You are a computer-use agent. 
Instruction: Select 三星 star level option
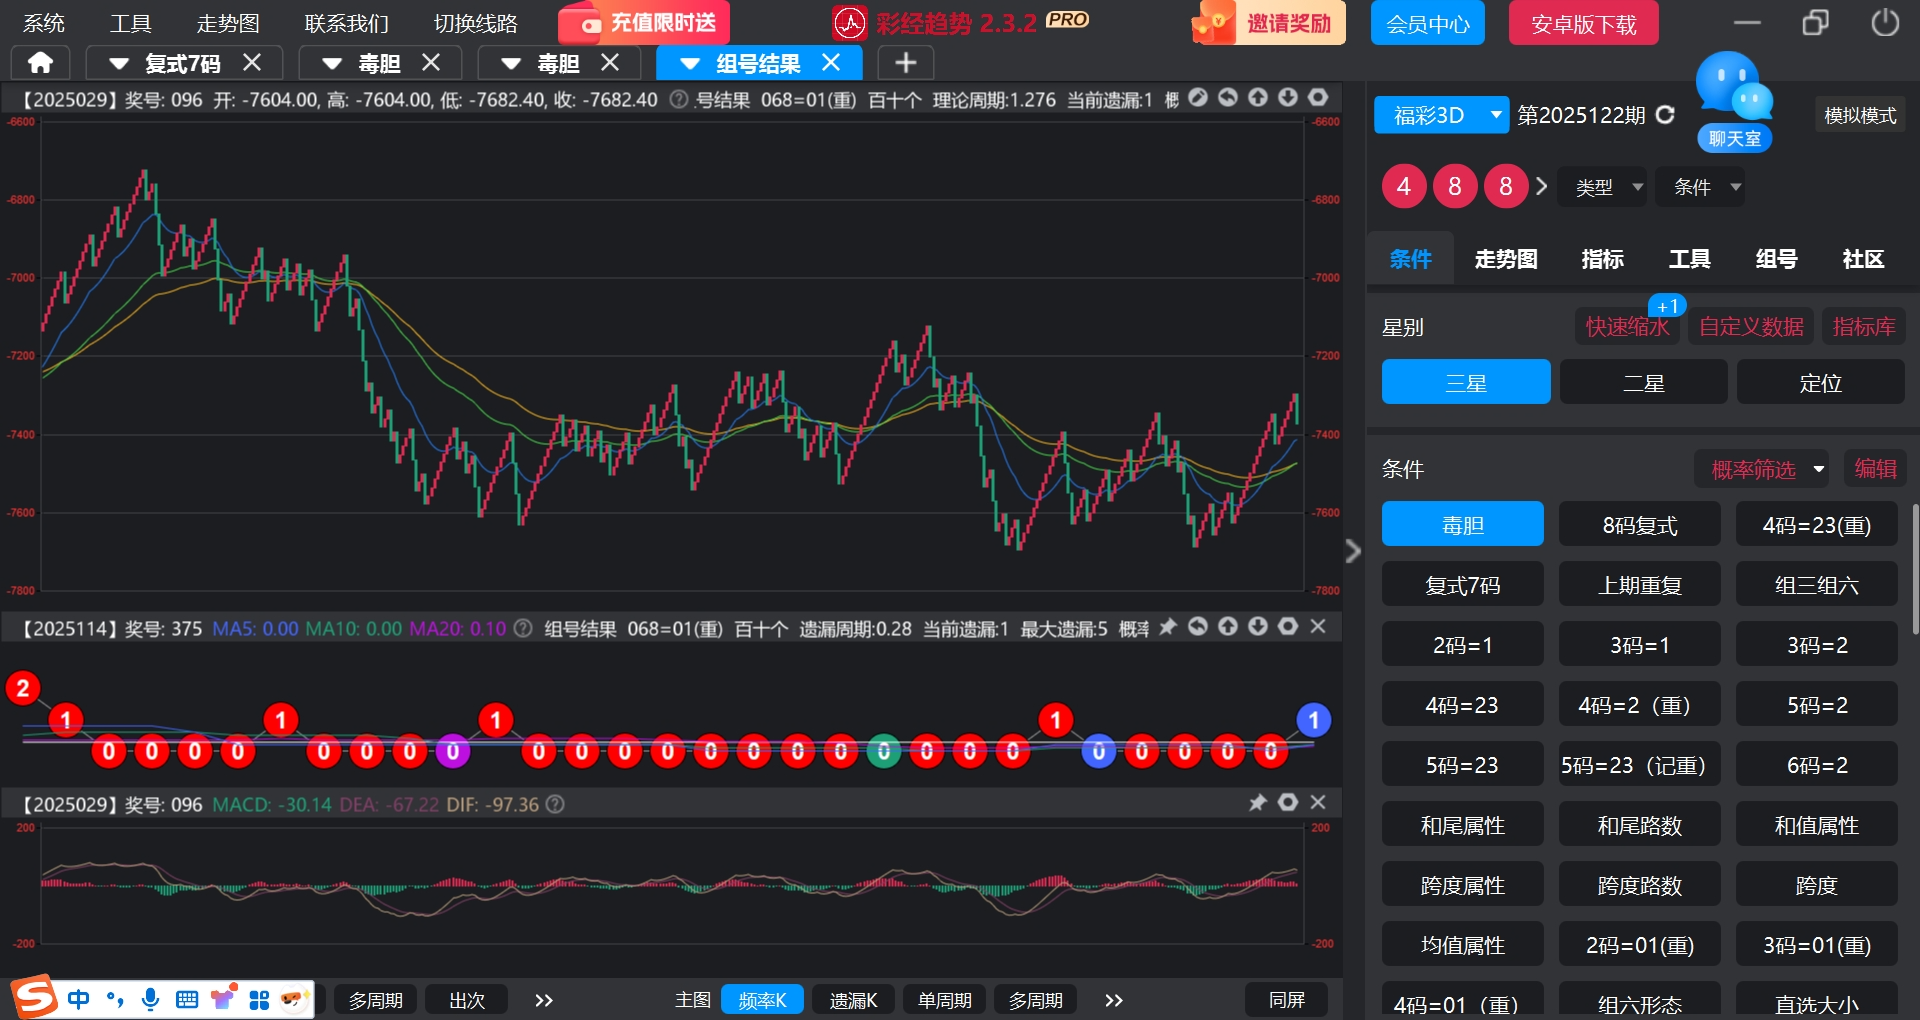point(1466,382)
